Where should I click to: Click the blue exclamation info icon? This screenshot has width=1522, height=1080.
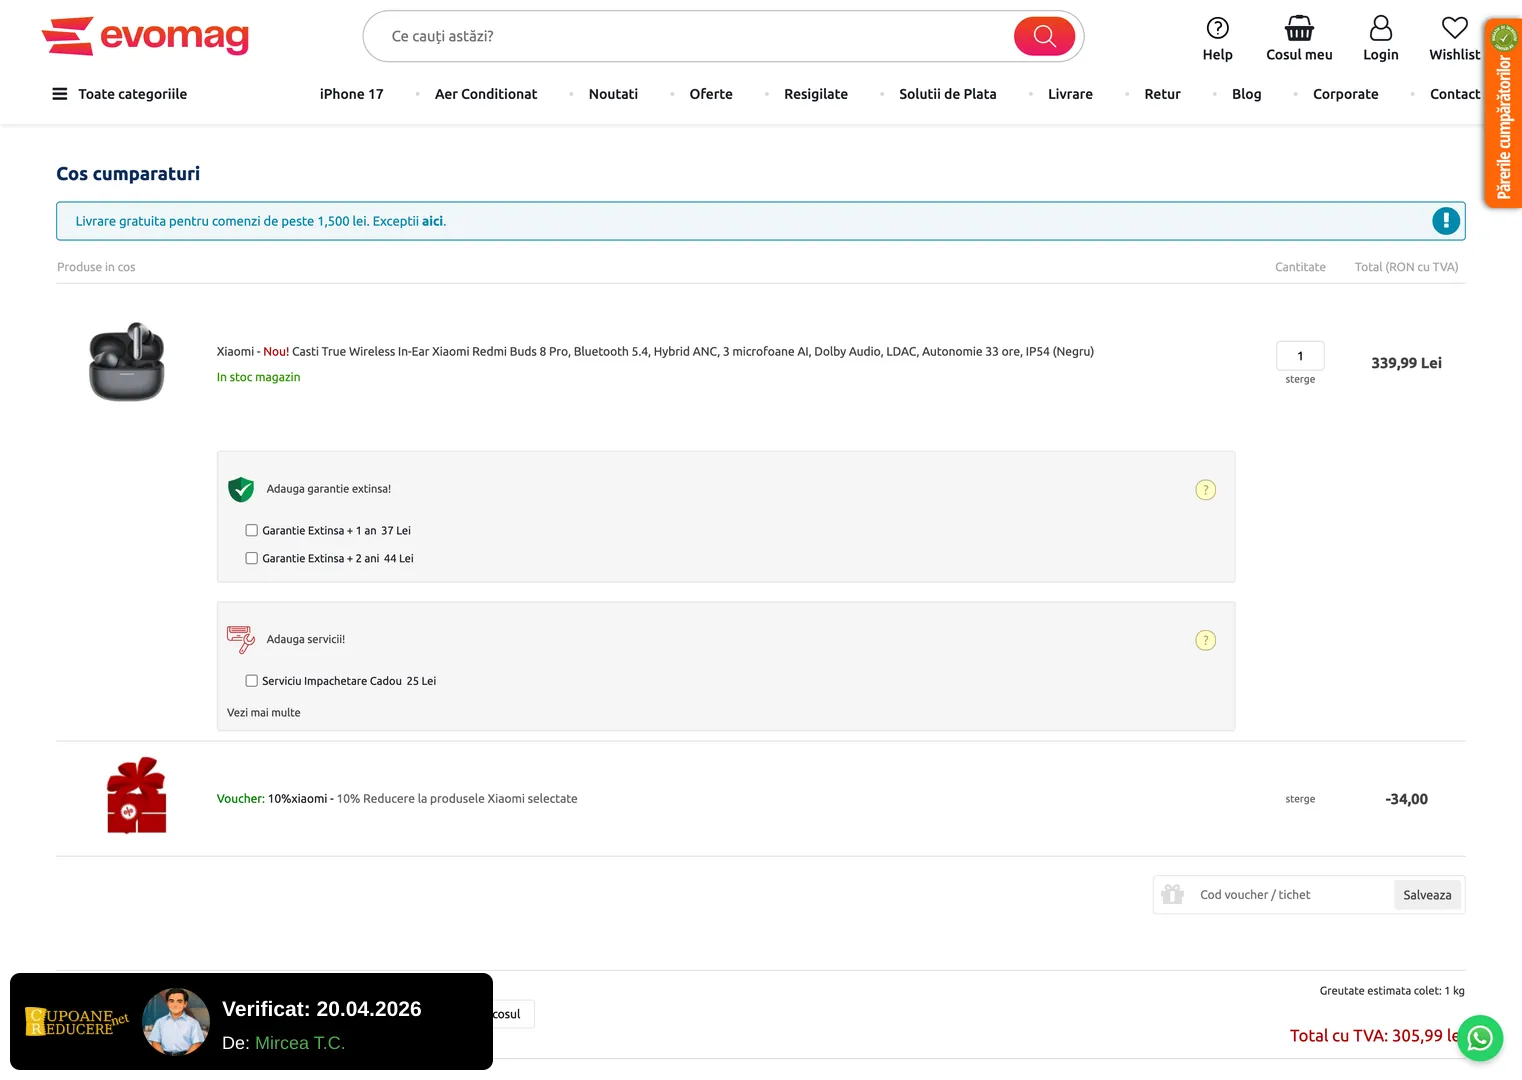(1445, 221)
